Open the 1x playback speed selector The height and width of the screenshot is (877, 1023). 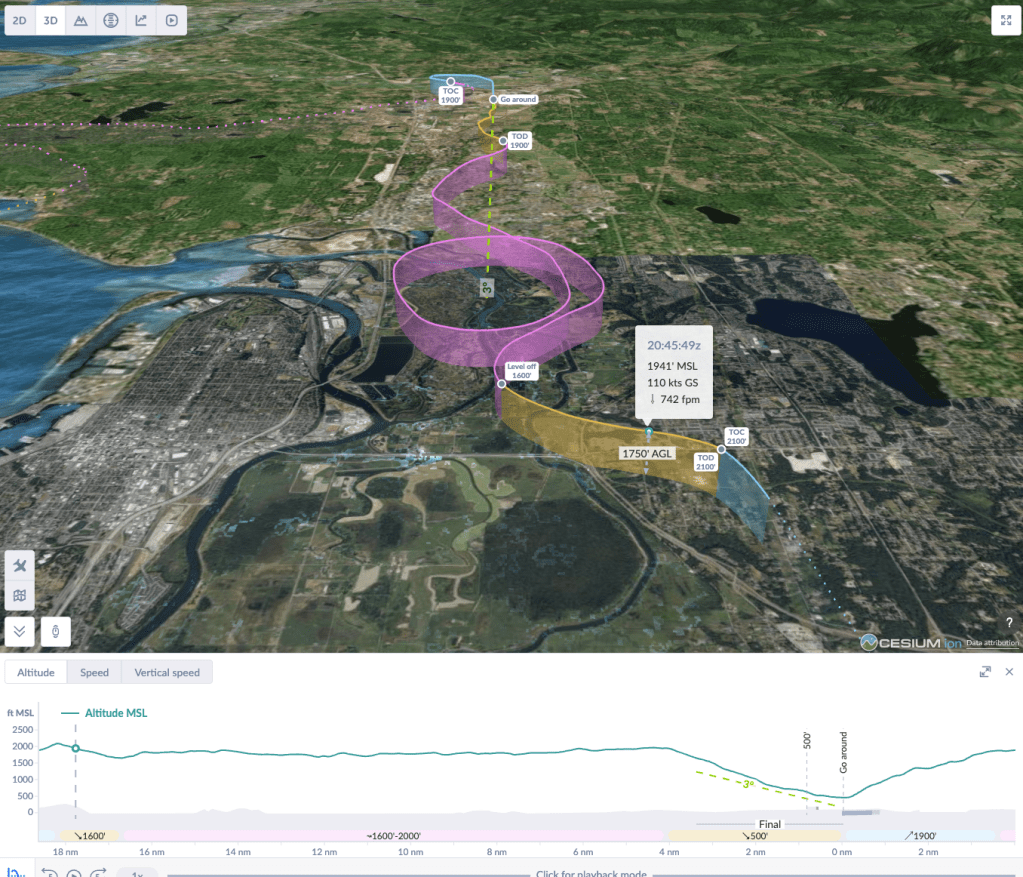coord(136,872)
